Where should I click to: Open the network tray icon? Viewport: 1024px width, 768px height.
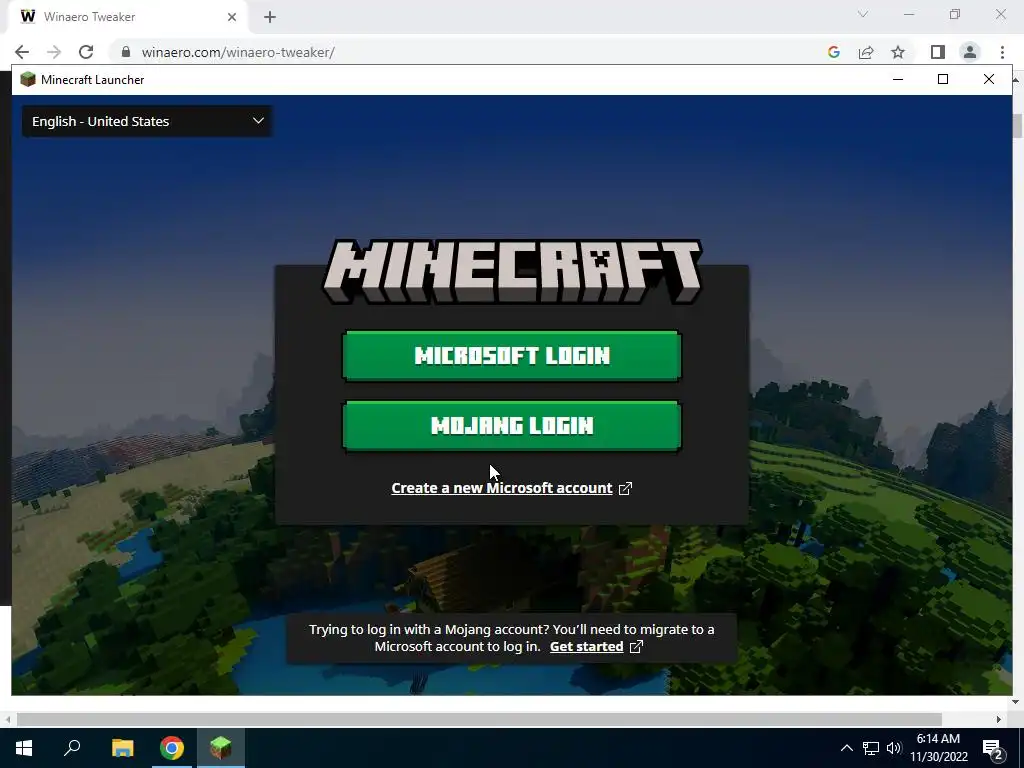pyautogui.click(x=871, y=748)
